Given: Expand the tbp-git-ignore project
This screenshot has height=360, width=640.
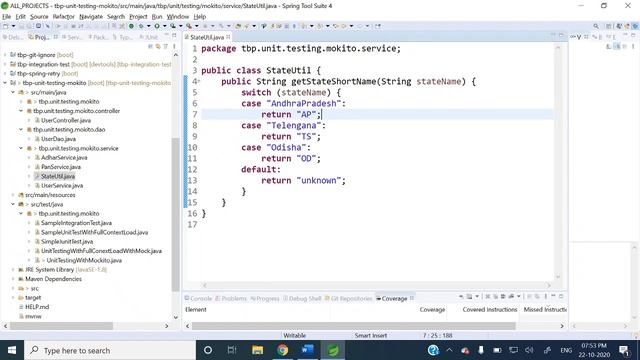Looking at the screenshot, I should click(5, 55).
